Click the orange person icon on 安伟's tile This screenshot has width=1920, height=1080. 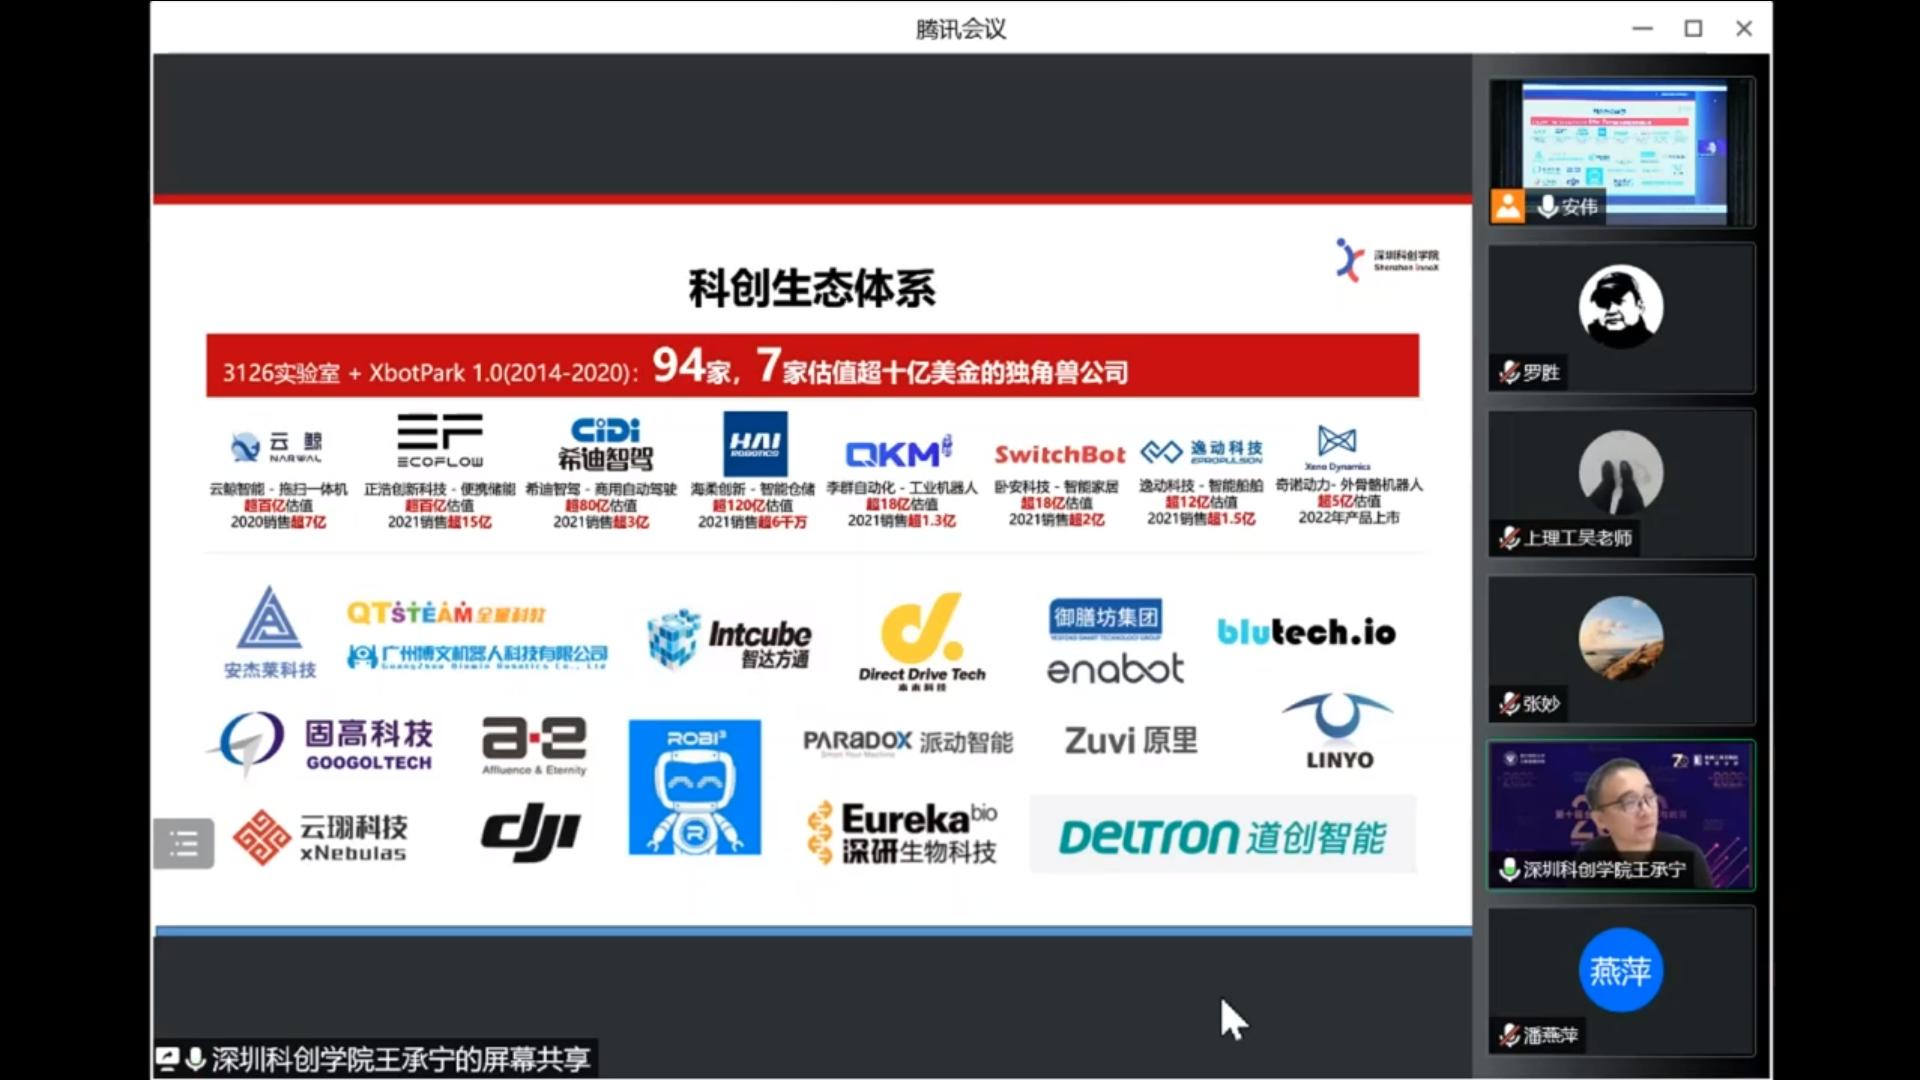point(1507,206)
